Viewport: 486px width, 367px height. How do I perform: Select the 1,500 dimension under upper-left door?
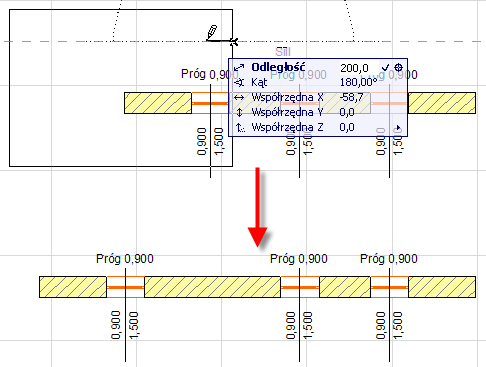pos(219,141)
